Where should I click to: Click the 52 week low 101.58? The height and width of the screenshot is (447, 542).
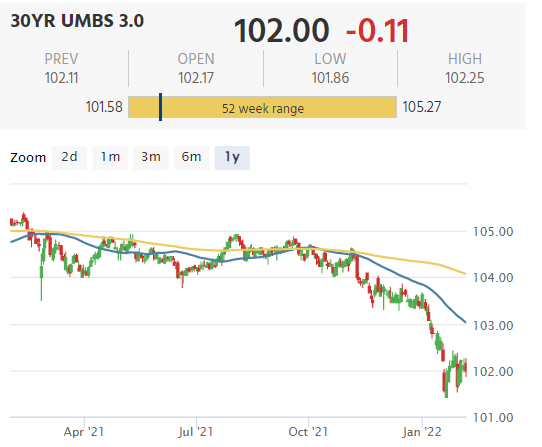pos(104,107)
